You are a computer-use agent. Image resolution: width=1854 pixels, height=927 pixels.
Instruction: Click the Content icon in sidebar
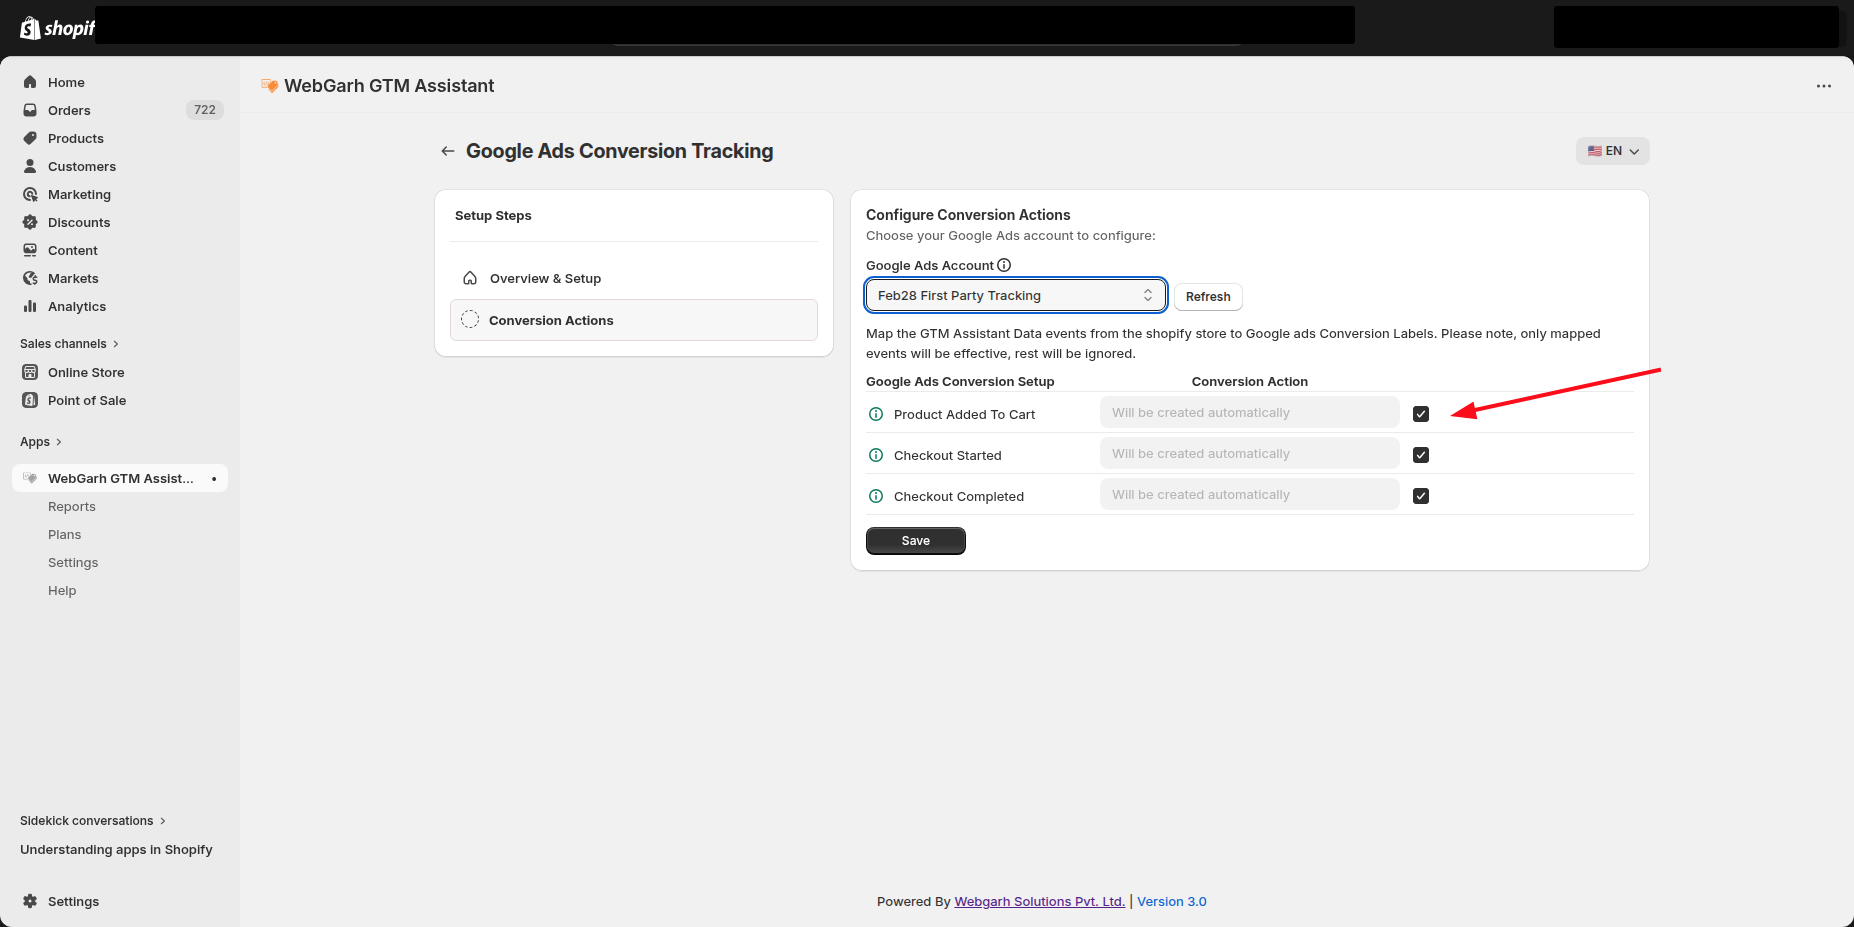coord(30,250)
